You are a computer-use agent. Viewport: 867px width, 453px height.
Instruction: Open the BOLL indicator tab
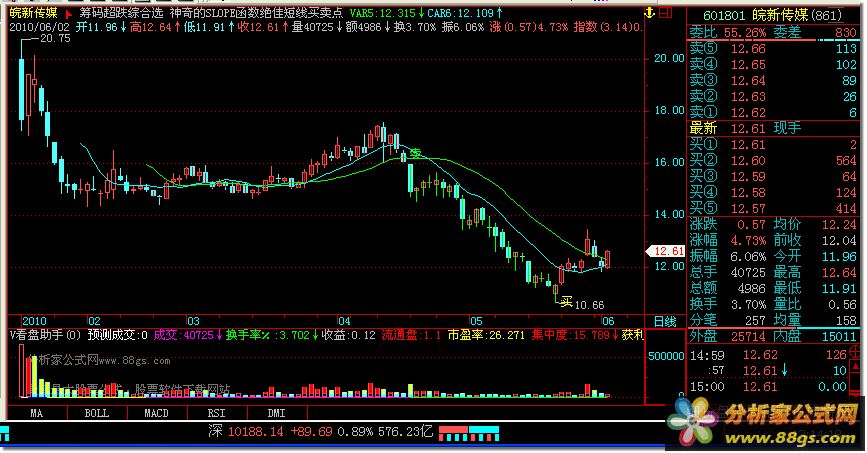click(96, 413)
